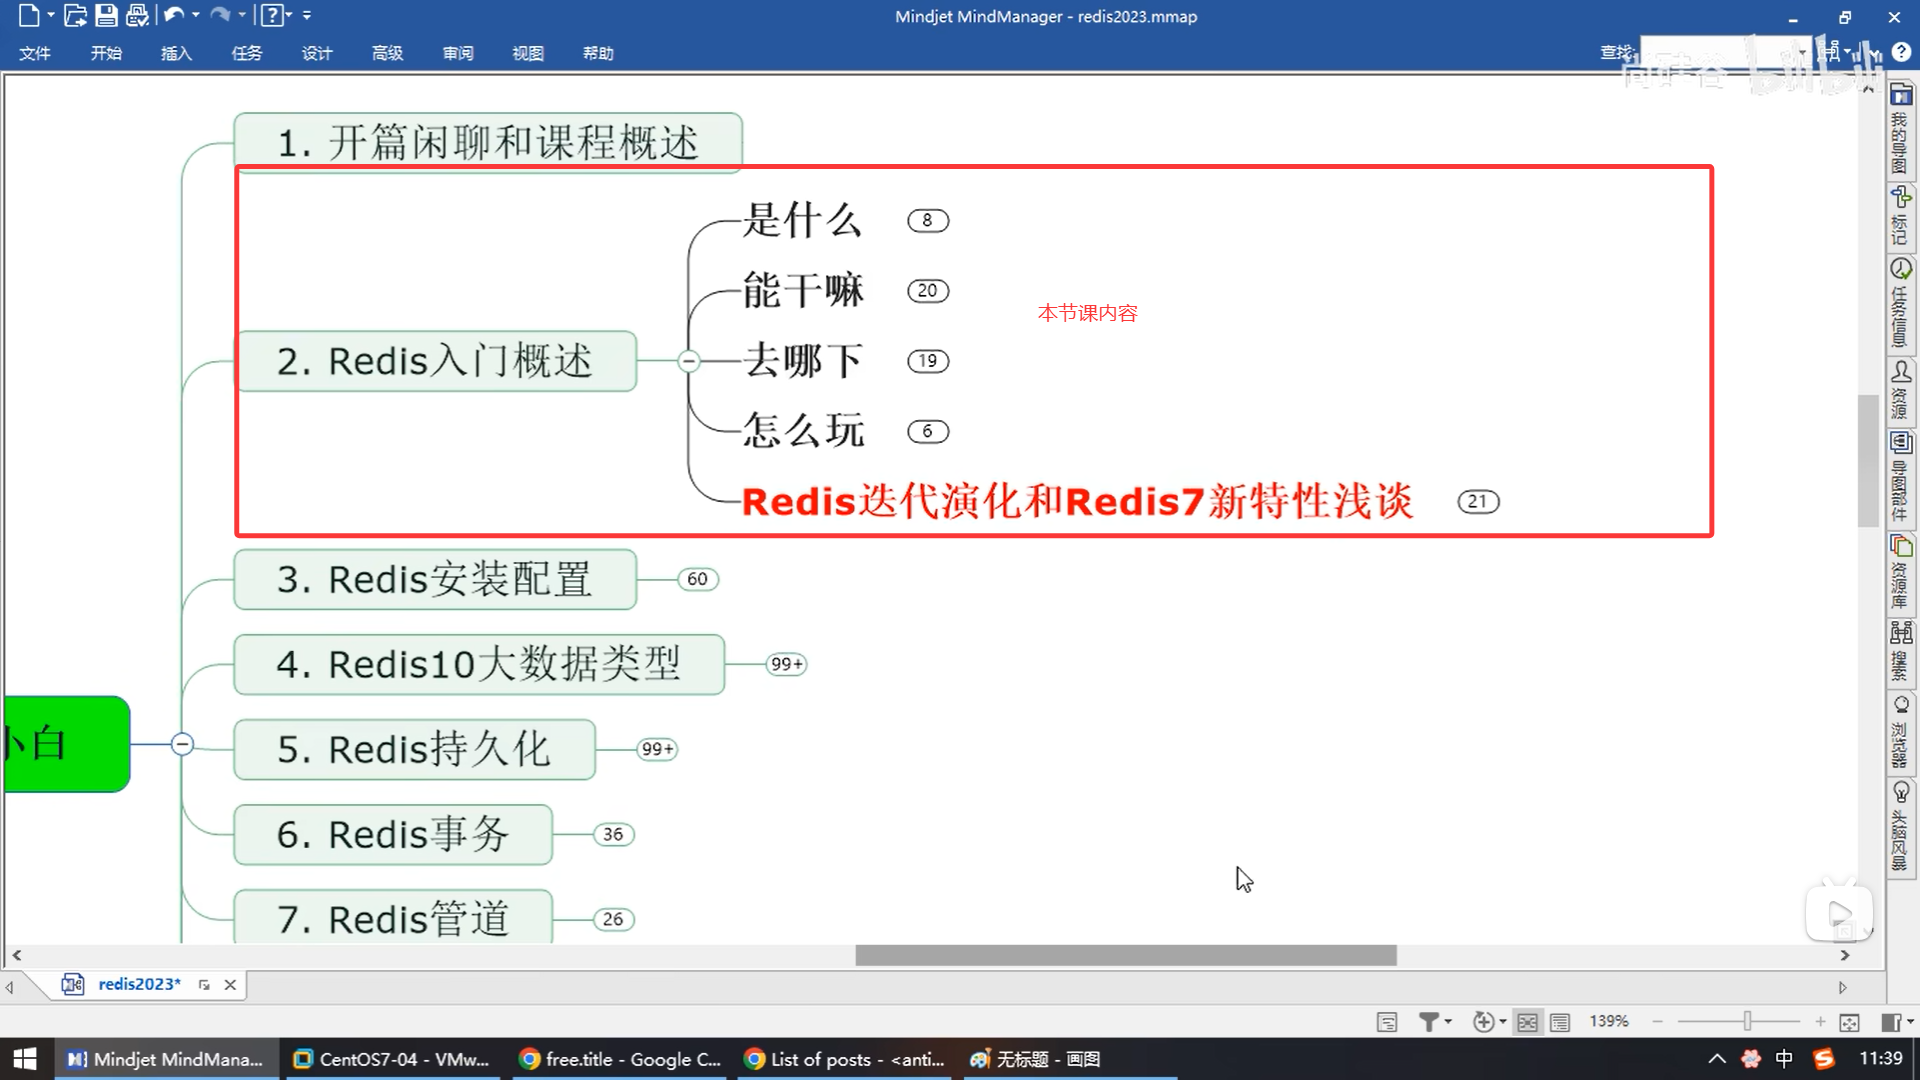Viewport: 1920px width, 1080px height.
Task: Collapse the central topic branch toggle
Action: (182, 744)
